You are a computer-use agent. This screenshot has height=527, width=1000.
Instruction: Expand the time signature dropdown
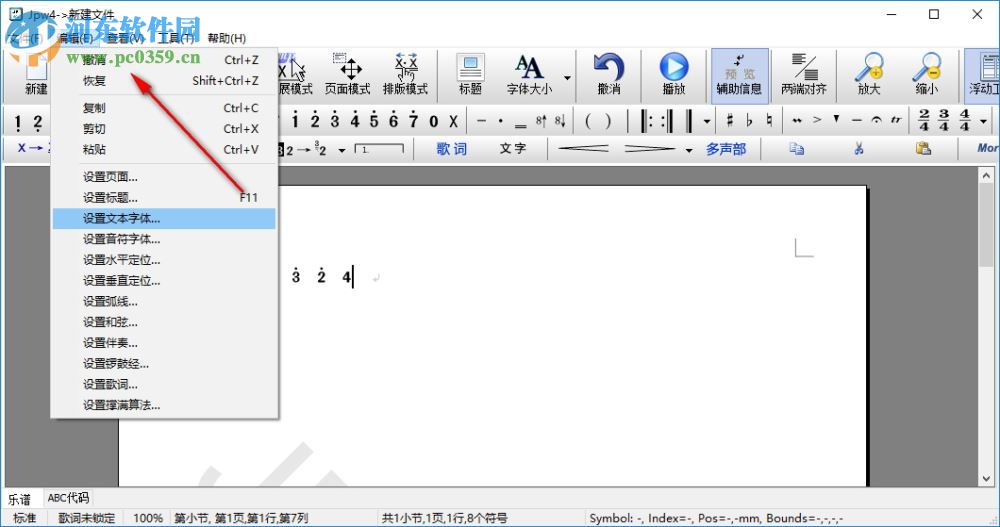pyautogui.click(x=984, y=121)
